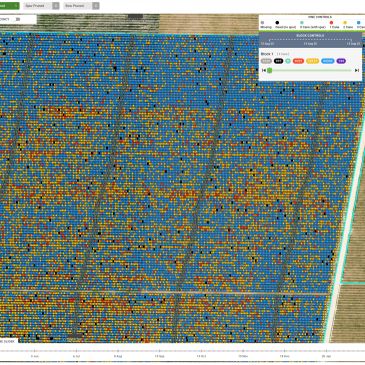Click the black count pill under Block 1
This screenshot has width=365, height=365.
(279, 61)
